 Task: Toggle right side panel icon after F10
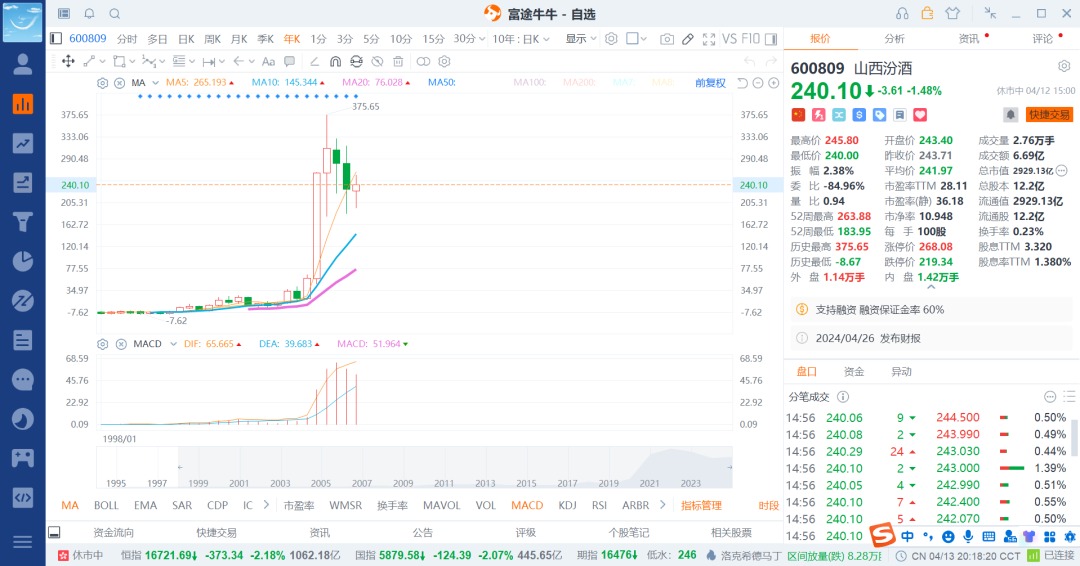pos(771,39)
